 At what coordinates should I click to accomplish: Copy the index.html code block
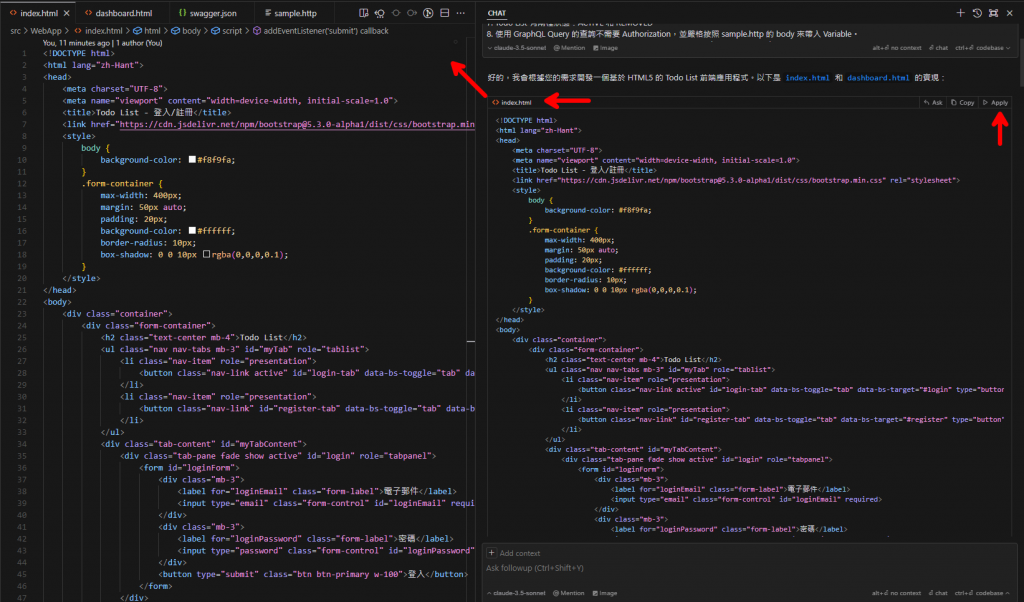point(963,103)
